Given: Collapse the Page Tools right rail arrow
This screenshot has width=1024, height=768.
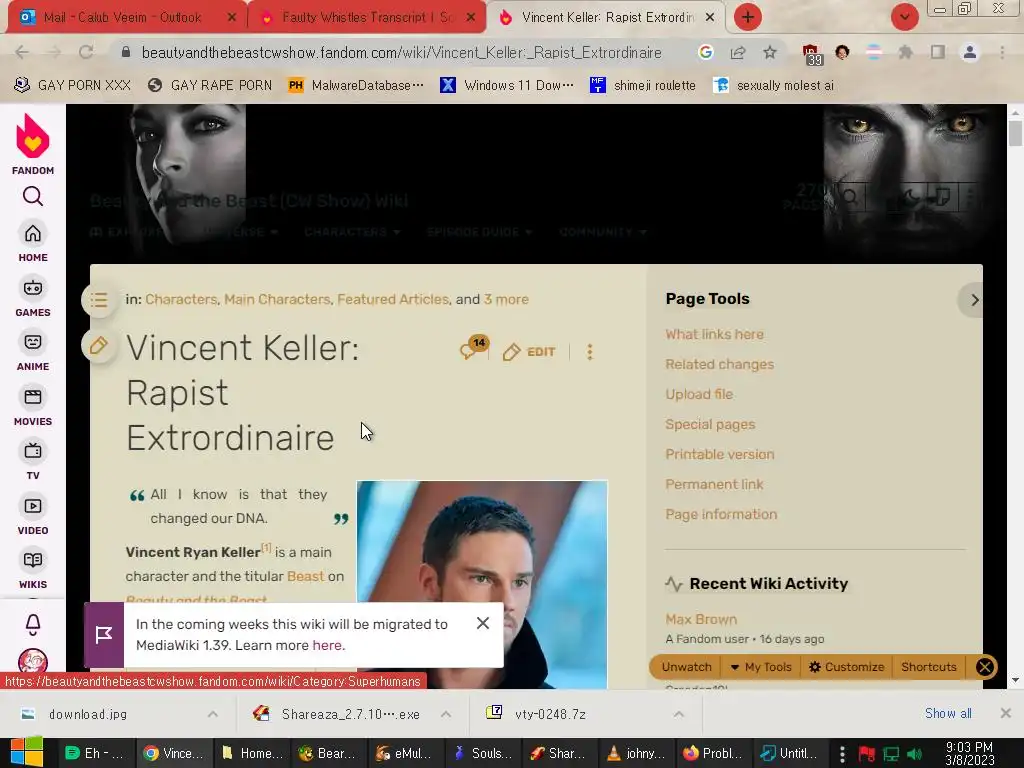Looking at the screenshot, I should (974, 300).
